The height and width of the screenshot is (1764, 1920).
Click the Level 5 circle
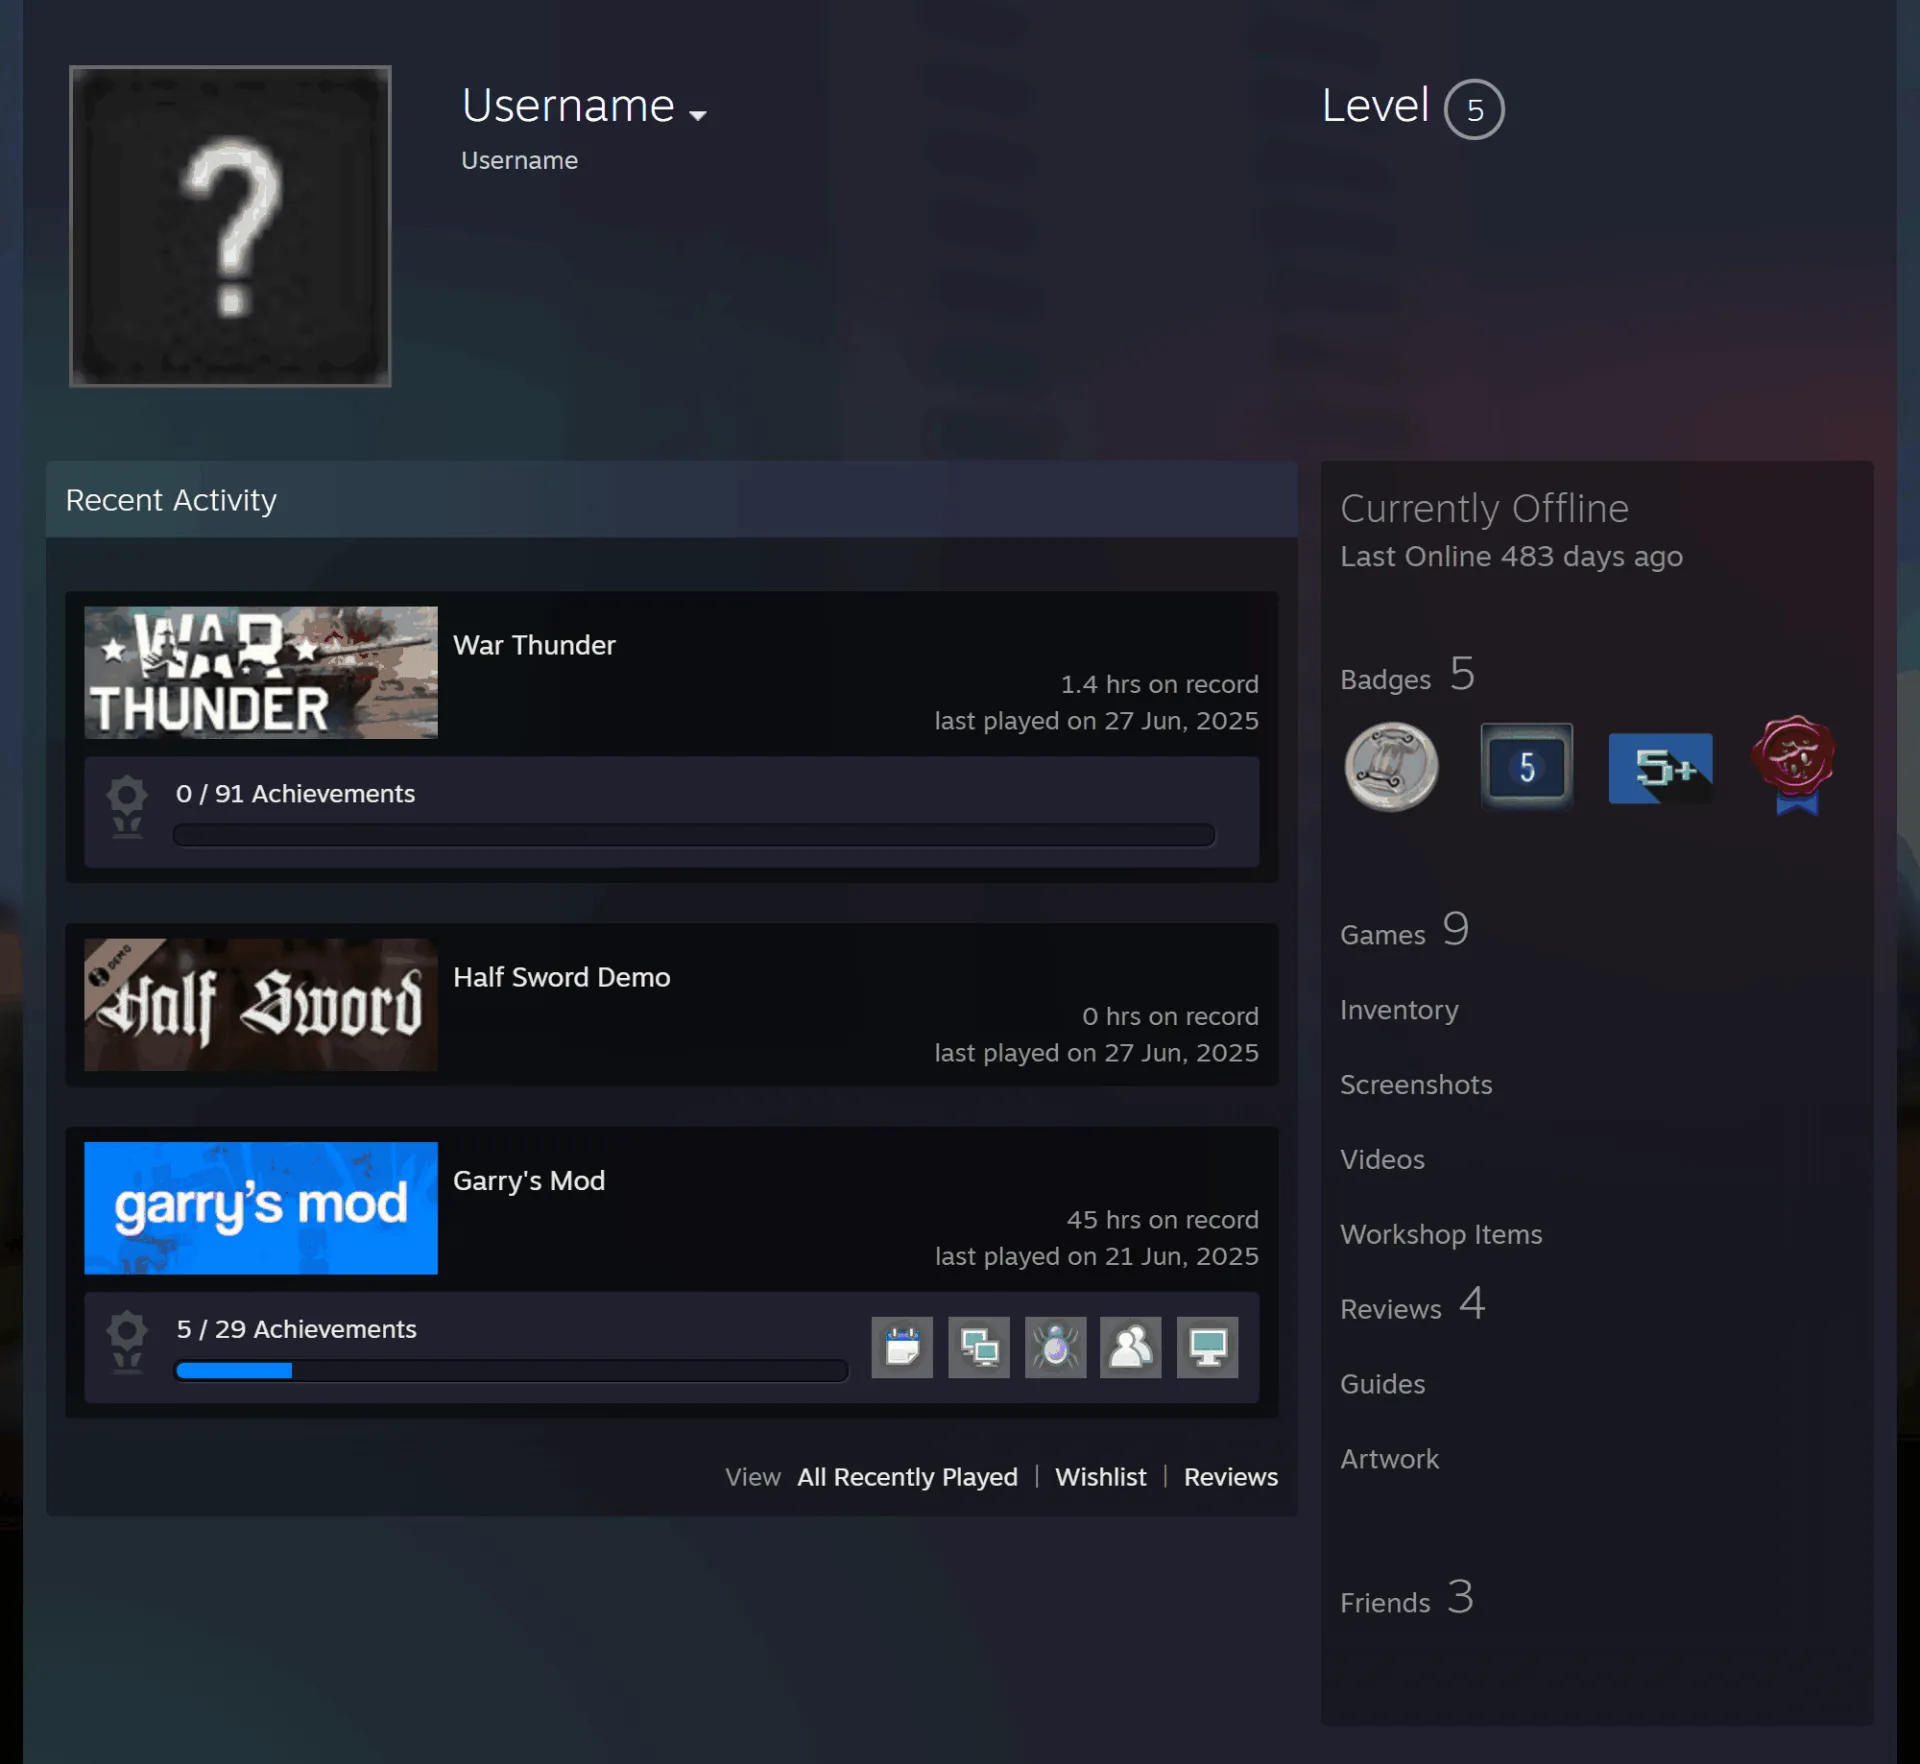pyautogui.click(x=1474, y=109)
